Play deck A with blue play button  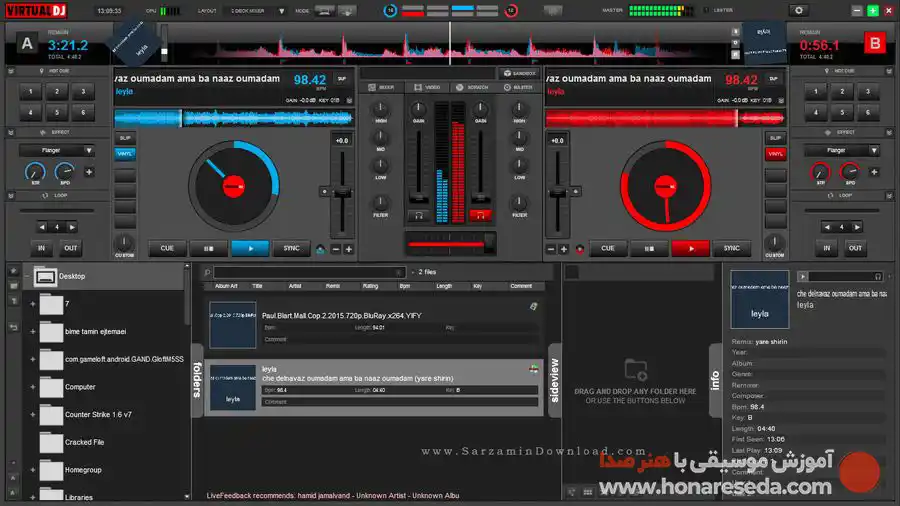pyautogui.click(x=250, y=248)
